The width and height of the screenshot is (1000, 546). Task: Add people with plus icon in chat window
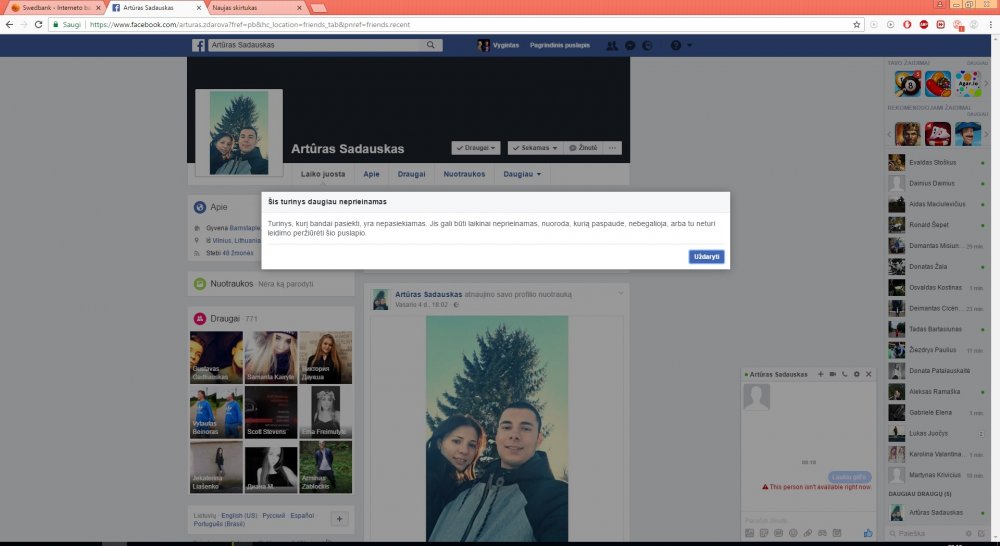pyautogui.click(x=821, y=374)
